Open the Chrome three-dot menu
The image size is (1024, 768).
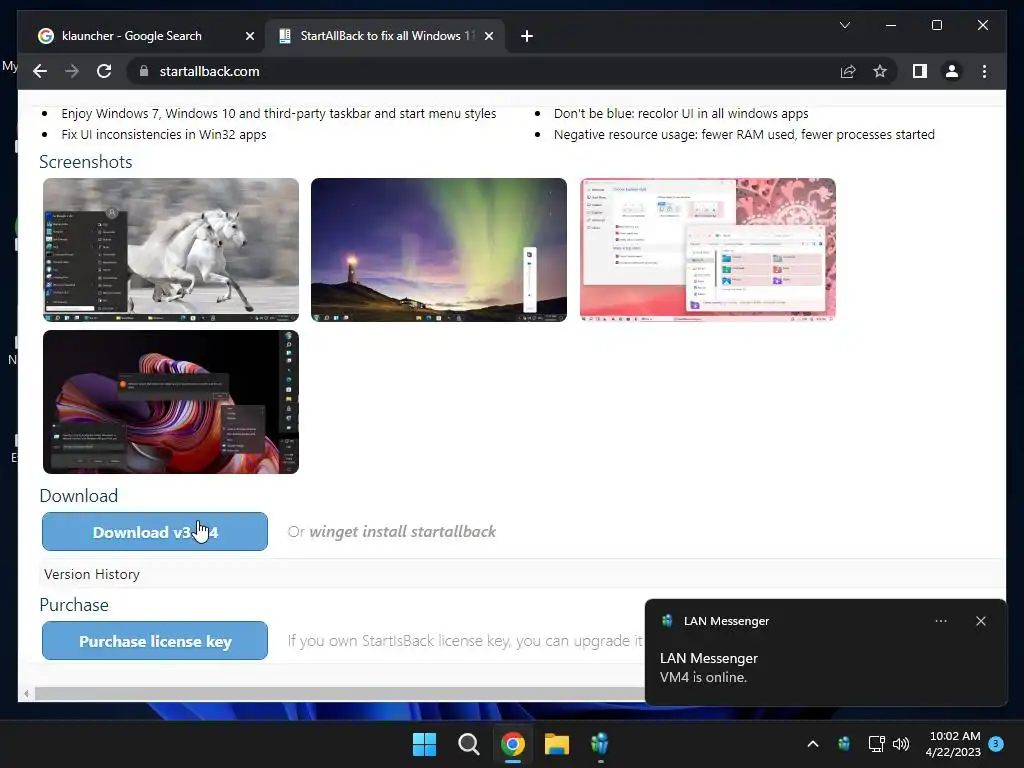point(984,71)
